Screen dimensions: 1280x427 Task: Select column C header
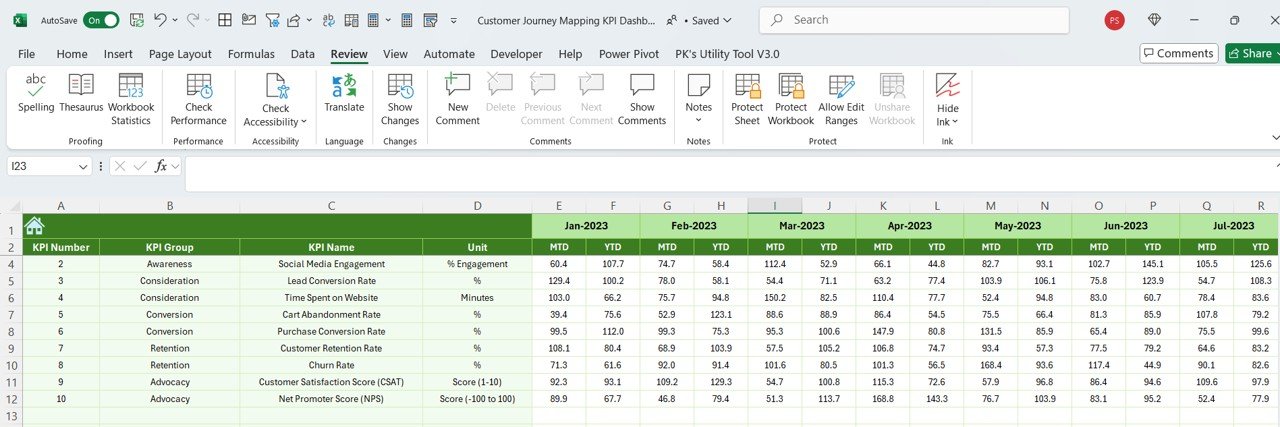(x=331, y=205)
